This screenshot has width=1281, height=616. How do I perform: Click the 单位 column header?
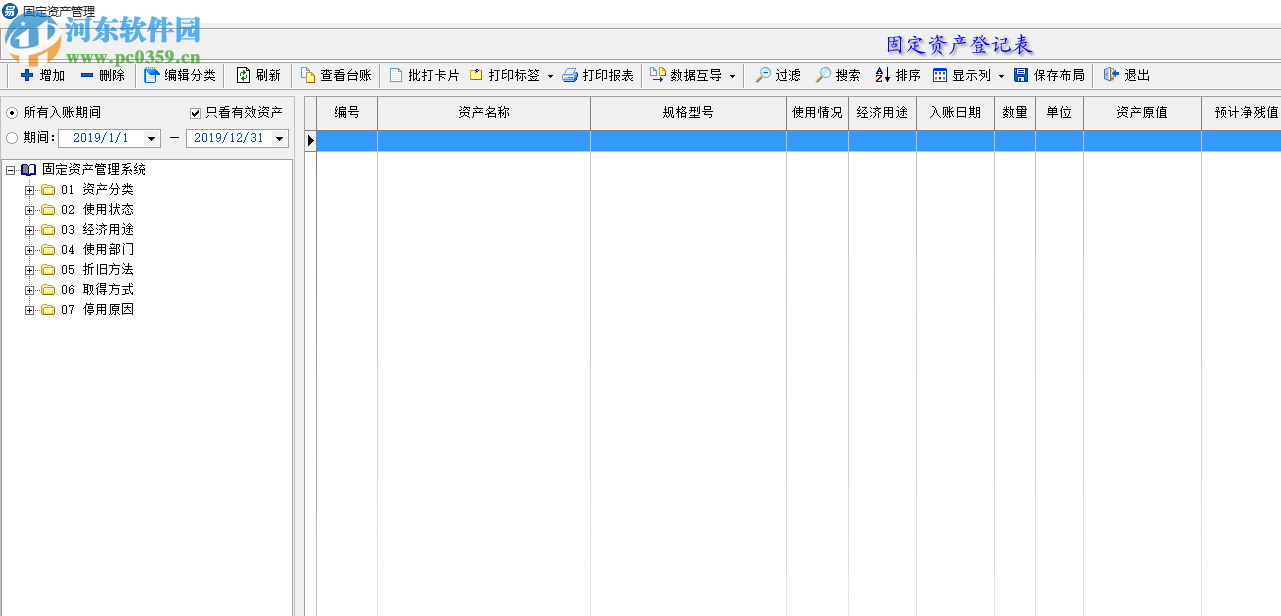pos(1059,113)
